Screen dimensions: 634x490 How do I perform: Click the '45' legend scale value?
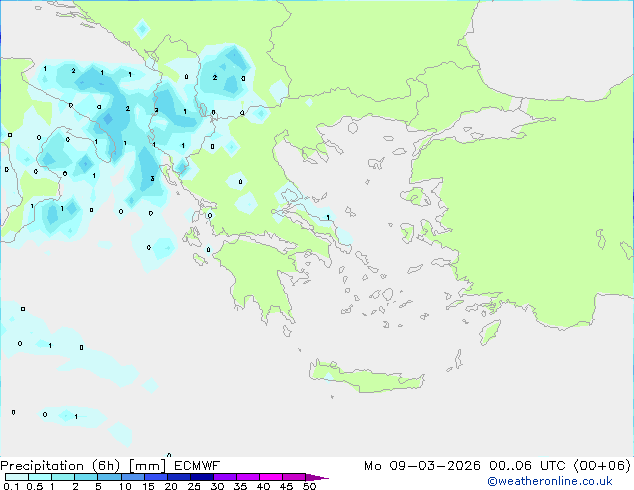tap(286, 486)
